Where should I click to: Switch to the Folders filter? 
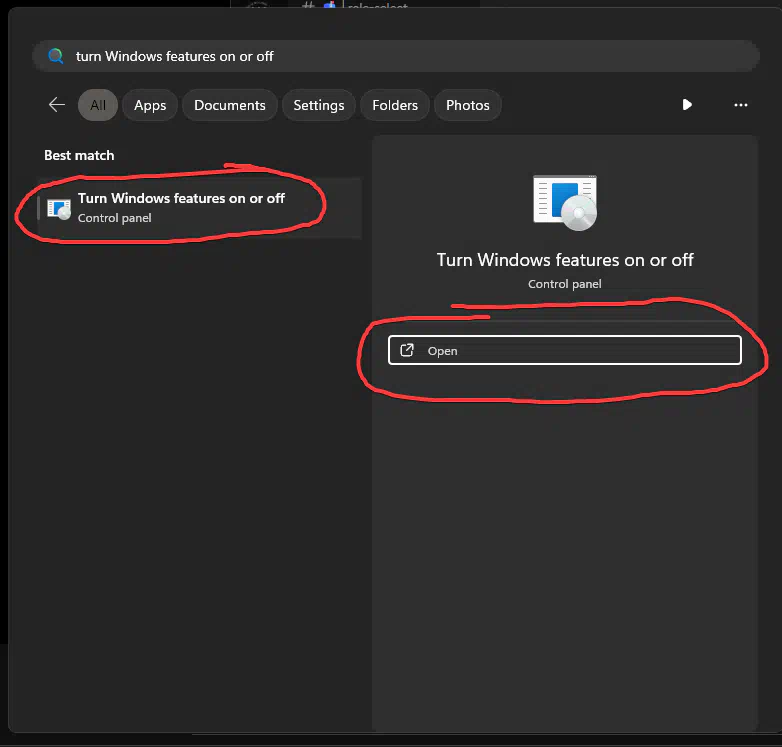tap(395, 105)
